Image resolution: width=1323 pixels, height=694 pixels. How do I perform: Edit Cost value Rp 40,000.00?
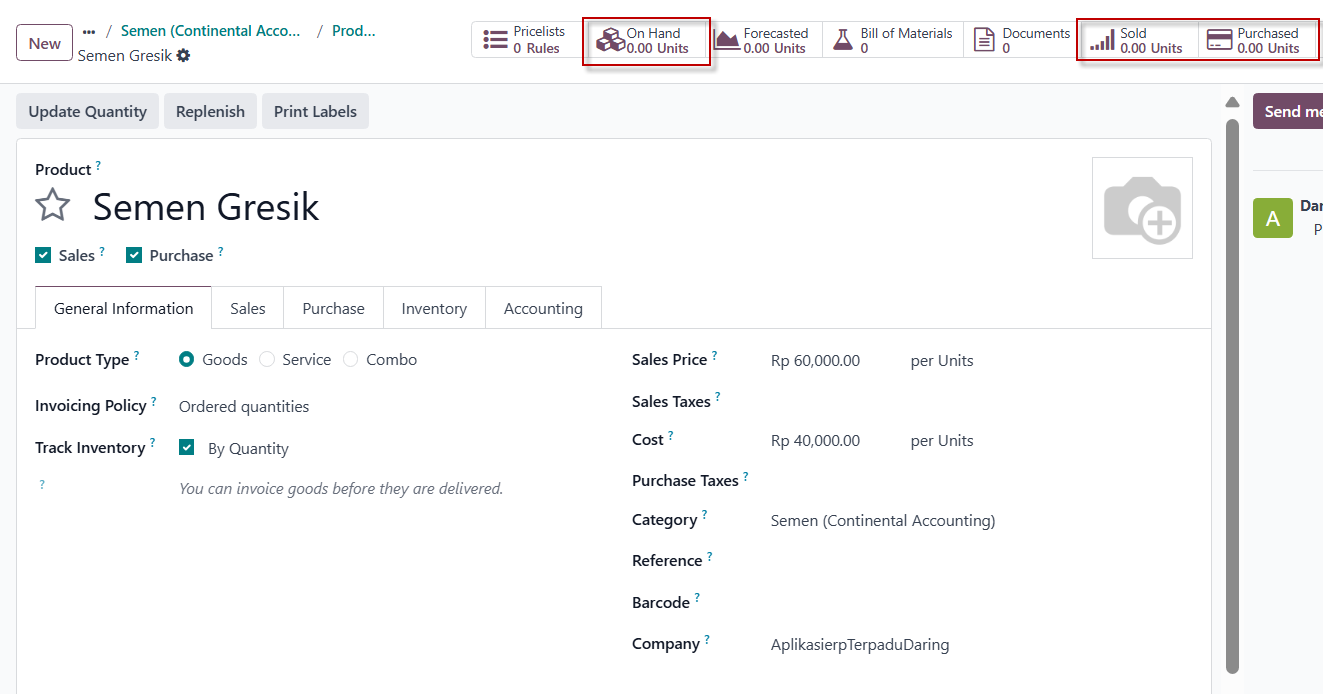coord(815,440)
